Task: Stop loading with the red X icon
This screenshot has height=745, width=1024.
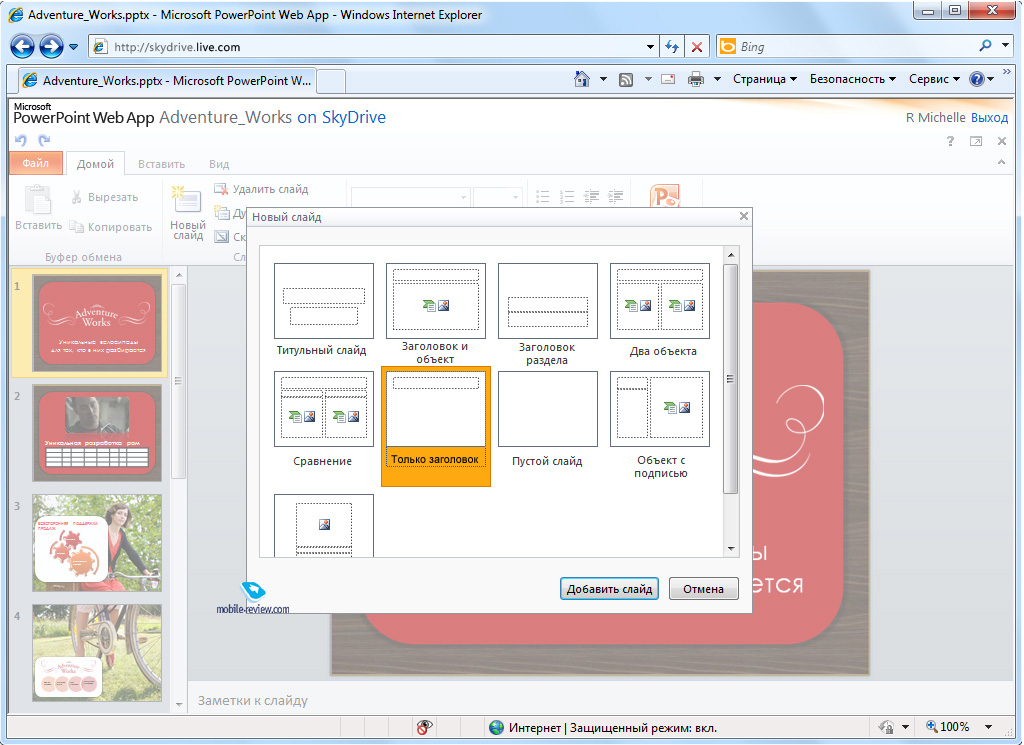Action: point(697,47)
